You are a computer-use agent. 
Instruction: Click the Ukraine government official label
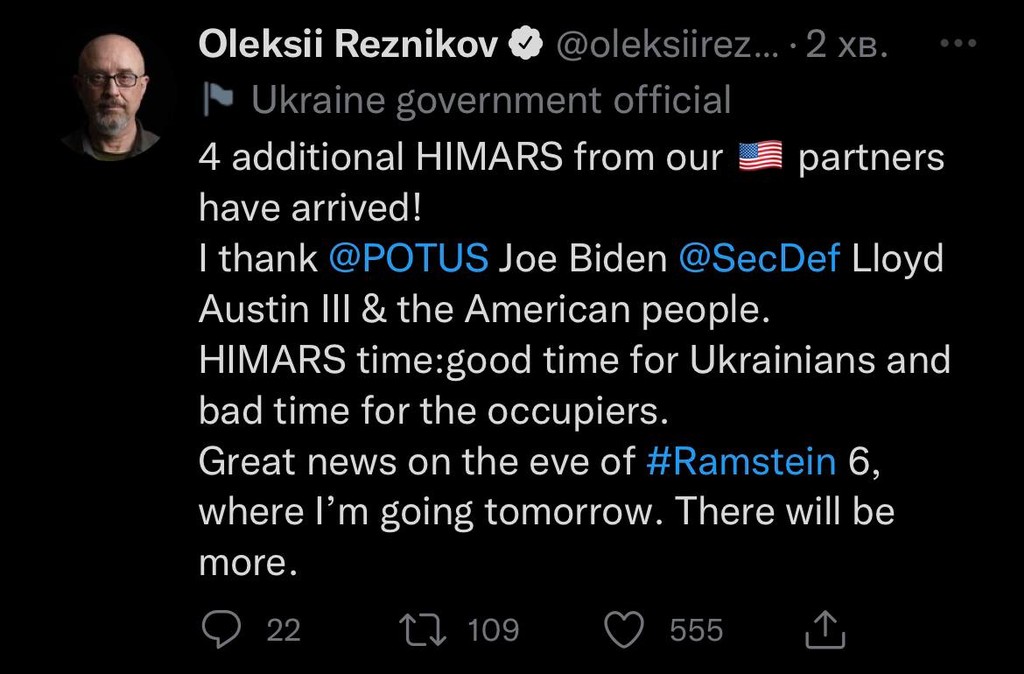pyautogui.click(x=490, y=99)
